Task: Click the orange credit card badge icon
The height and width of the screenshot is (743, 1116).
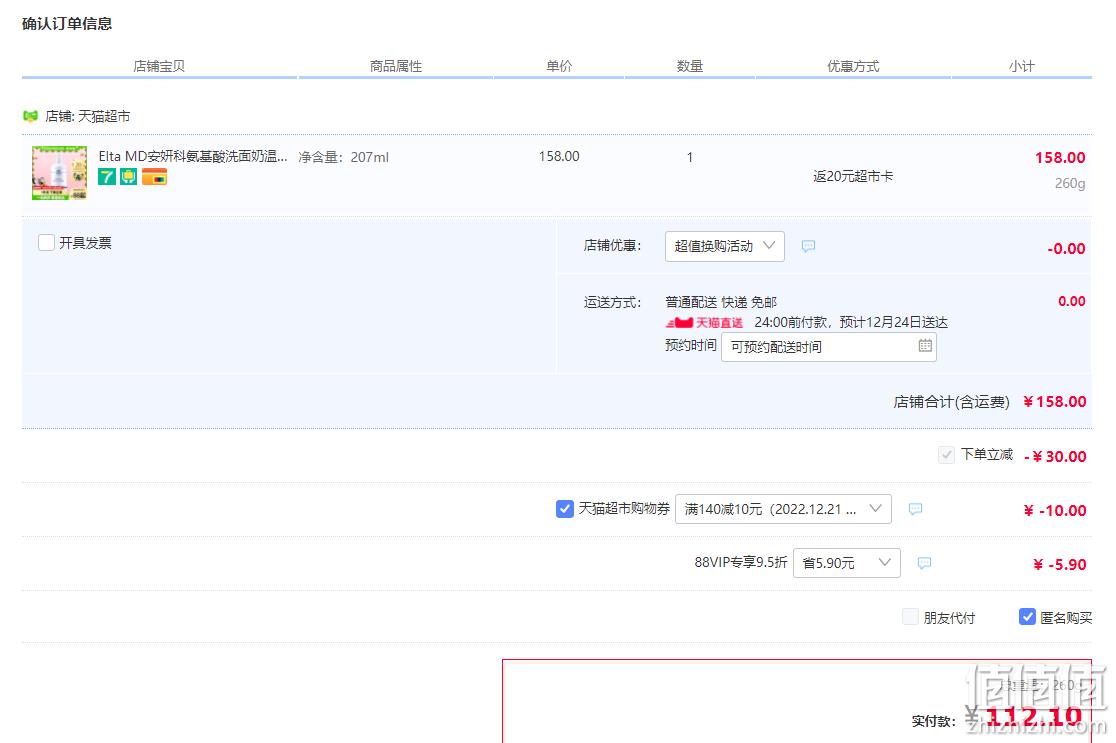Action: [154, 176]
